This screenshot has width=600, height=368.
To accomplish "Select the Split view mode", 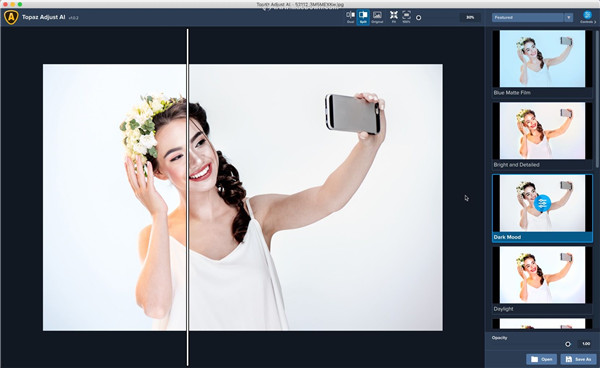I will [x=363, y=17].
